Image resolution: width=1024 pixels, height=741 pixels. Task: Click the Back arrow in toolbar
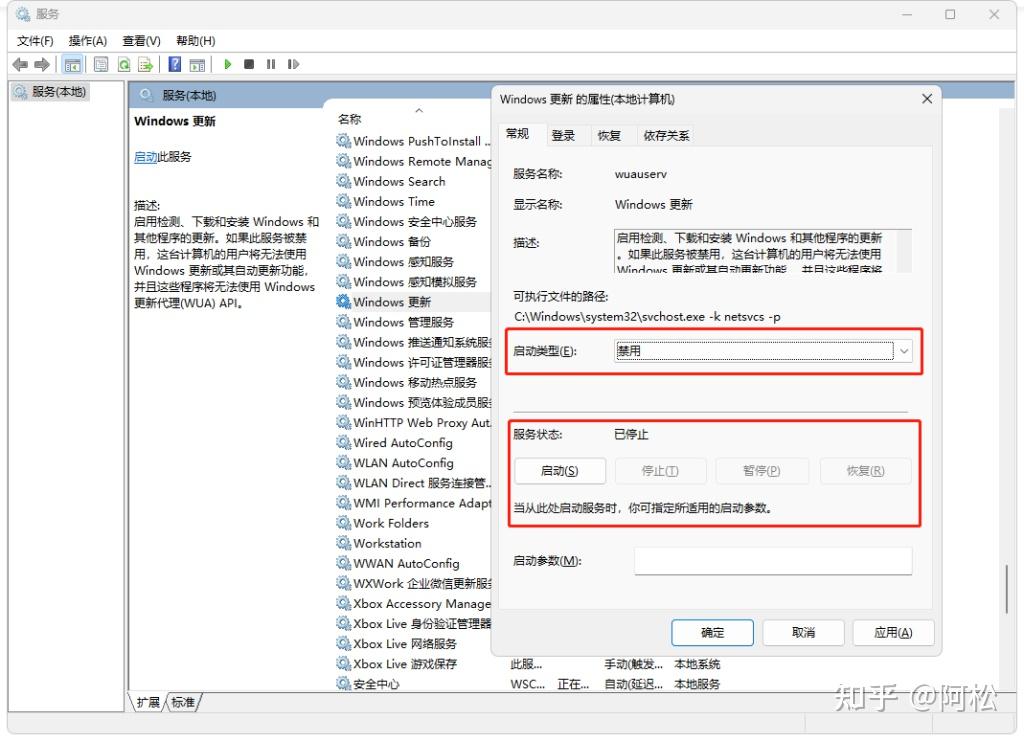click(x=20, y=64)
